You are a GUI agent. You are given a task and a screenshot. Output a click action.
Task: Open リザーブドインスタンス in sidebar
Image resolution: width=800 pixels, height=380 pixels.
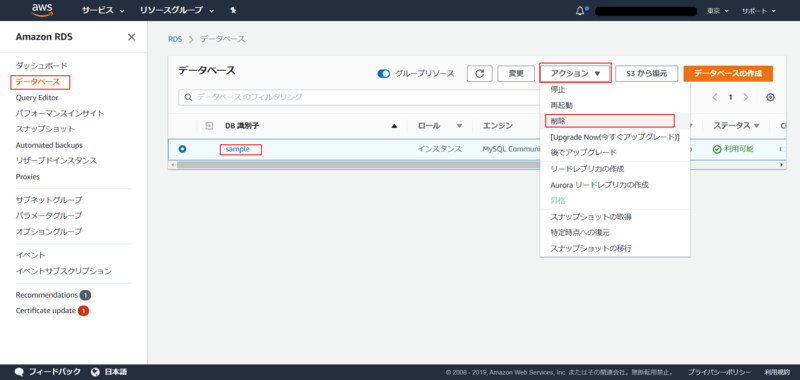click(56, 161)
